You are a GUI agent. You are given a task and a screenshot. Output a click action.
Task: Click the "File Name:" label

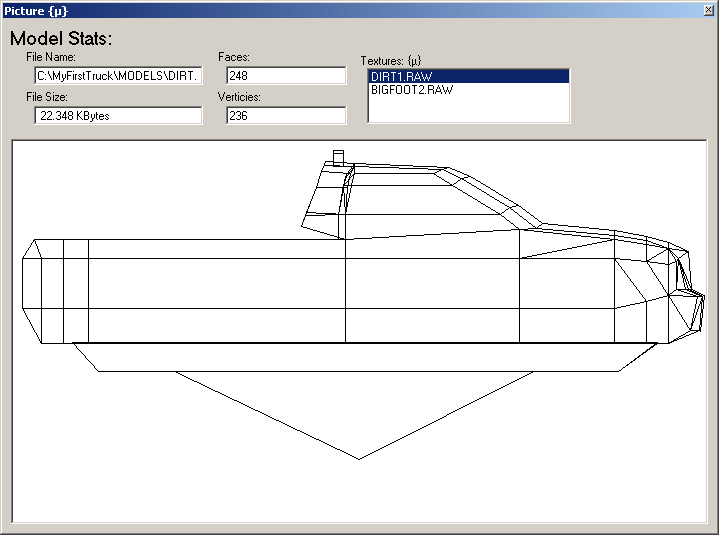click(58, 58)
